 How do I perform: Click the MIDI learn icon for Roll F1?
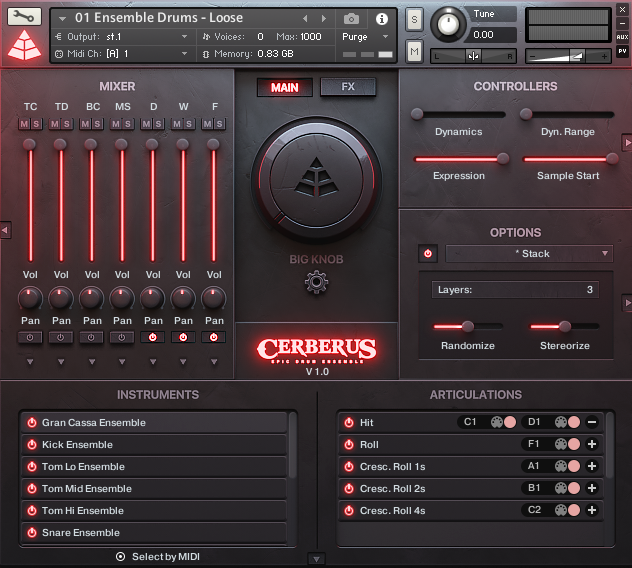(x=561, y=444)
